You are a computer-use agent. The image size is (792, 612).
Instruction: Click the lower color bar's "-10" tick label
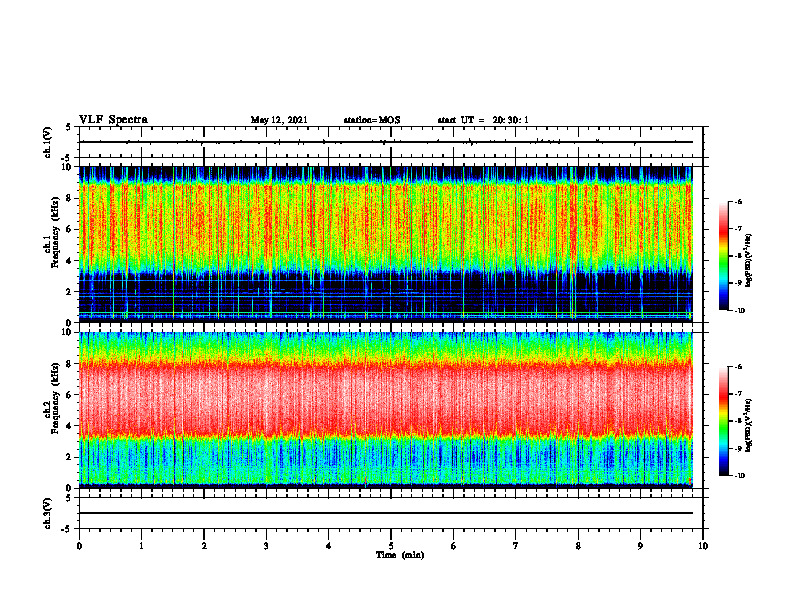pyautogui.click(x=740, y=476)
